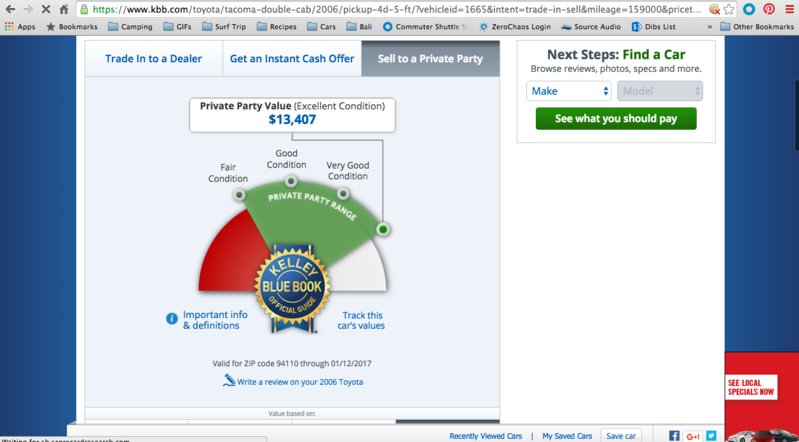Switch to Get an Instant Cash Offer tab

292,59
